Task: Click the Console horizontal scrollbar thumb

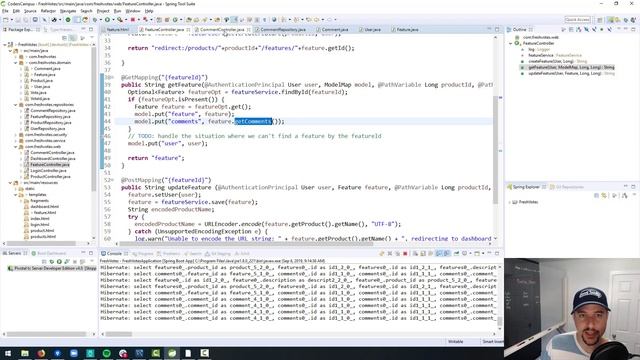Action: tap(119, 334)
